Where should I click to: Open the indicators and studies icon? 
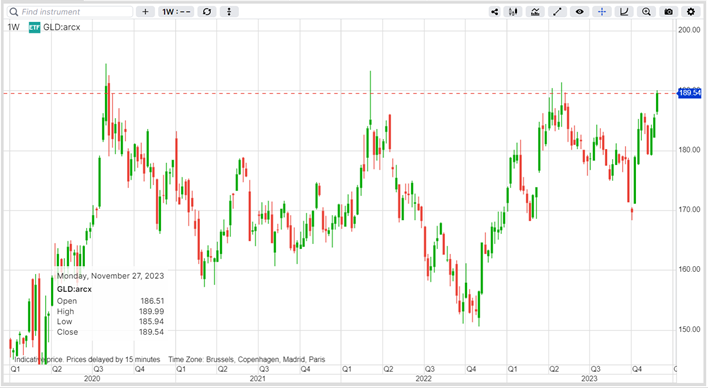pos(535,12)
